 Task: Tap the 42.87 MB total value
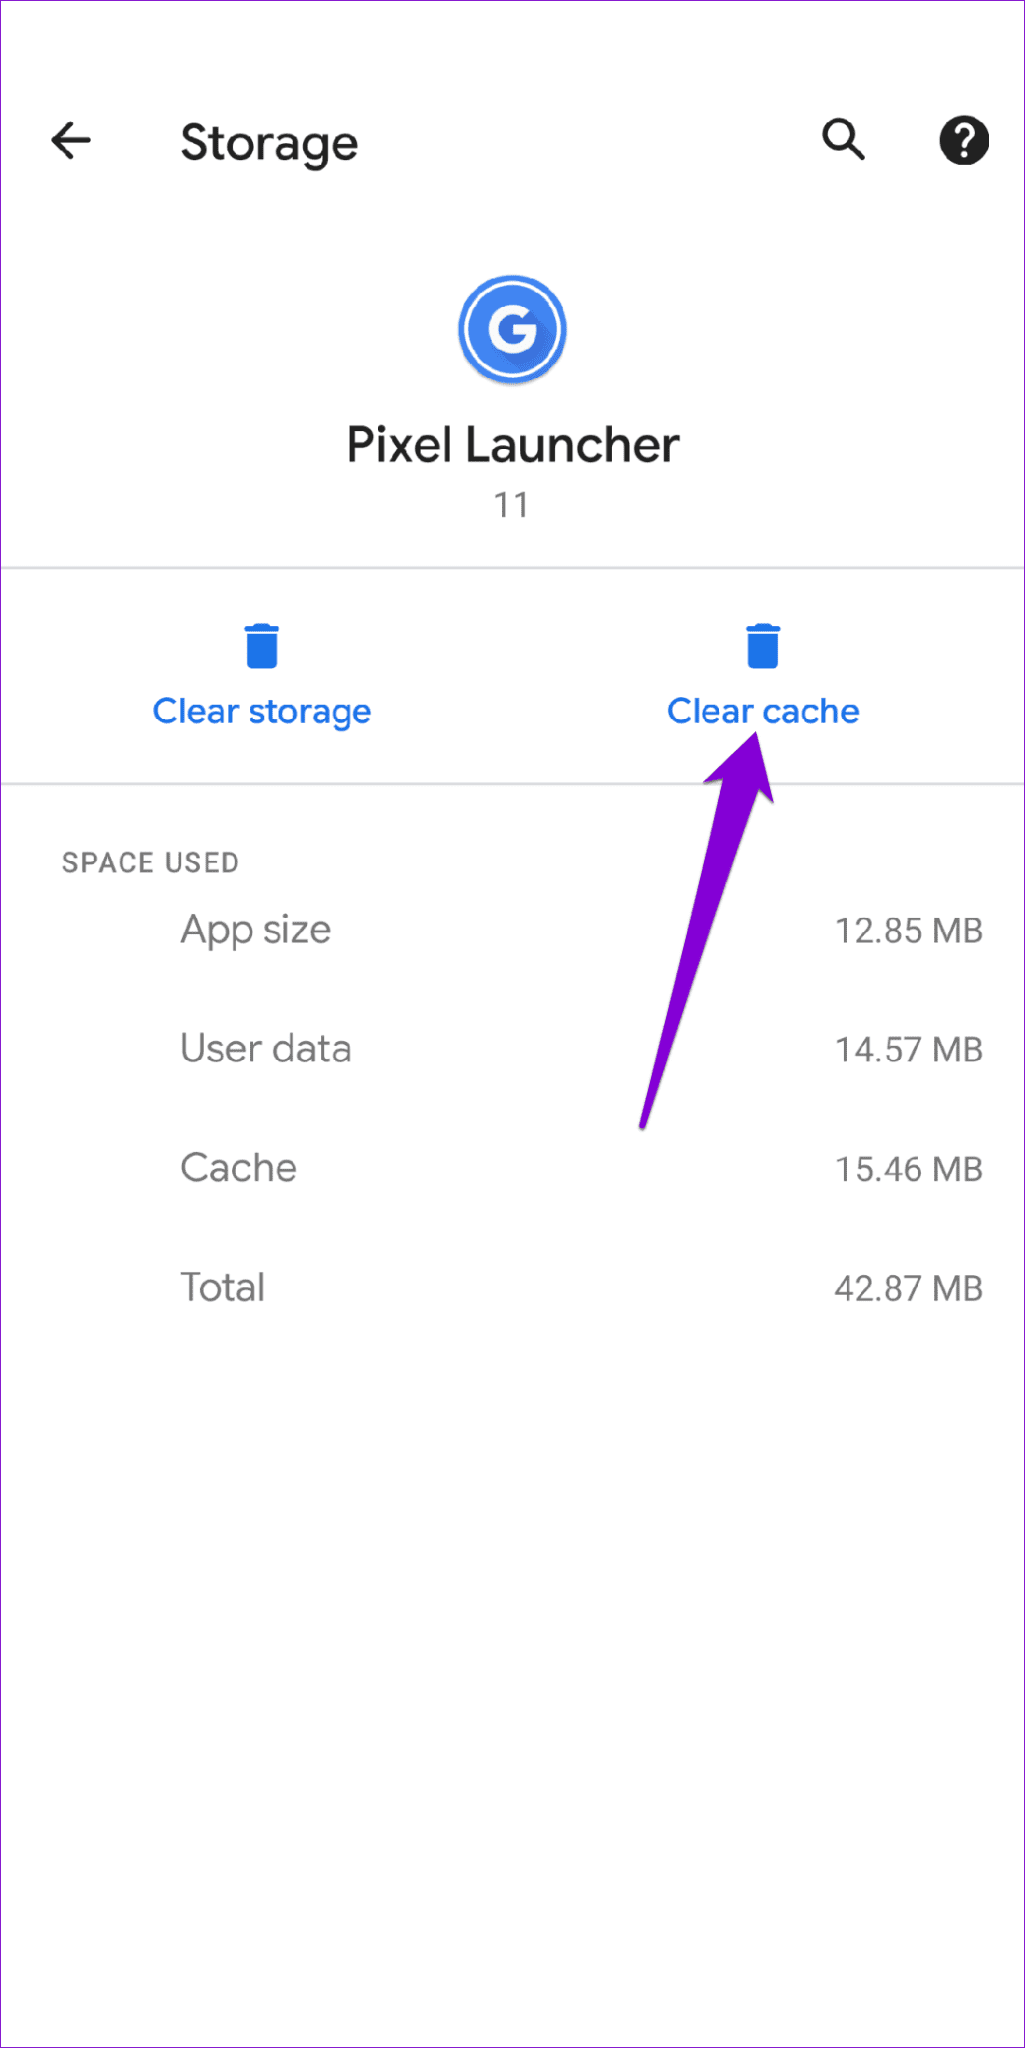(908, 1288)
